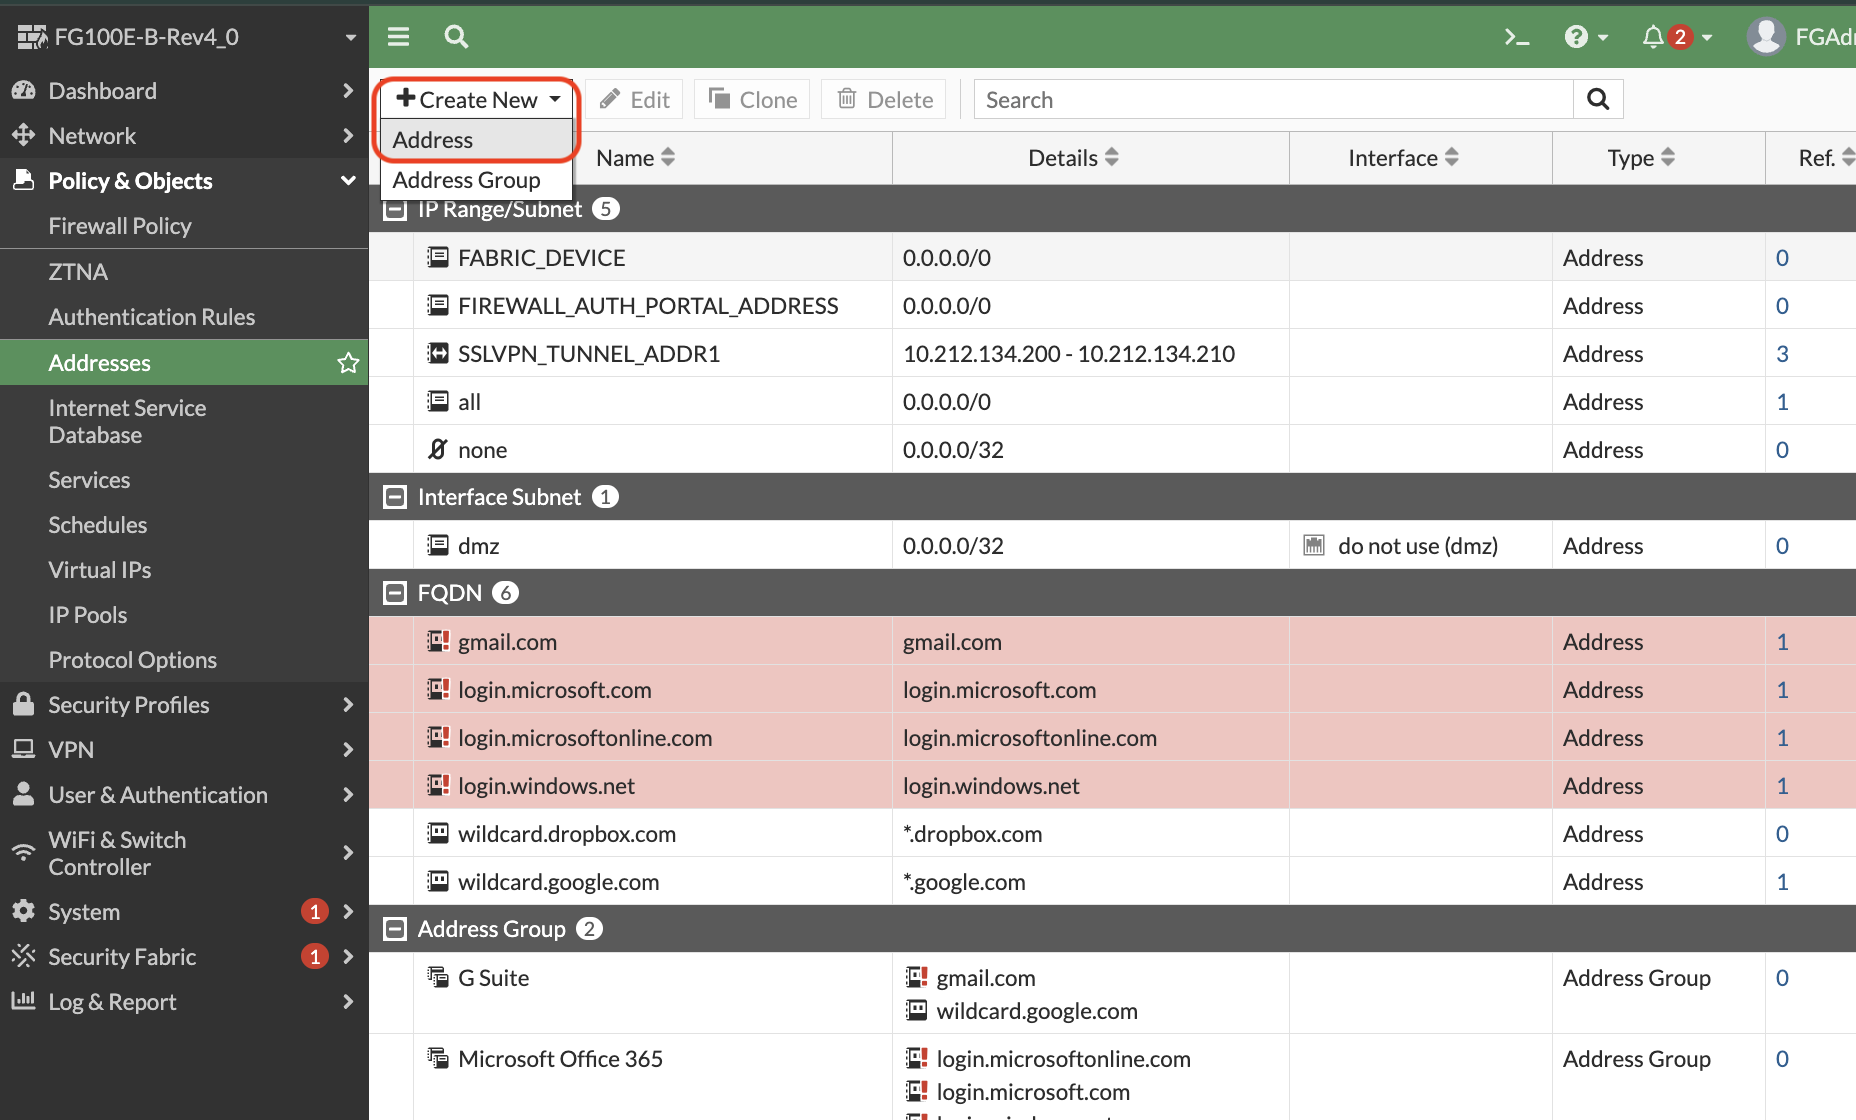
Task: Click the Clone button
Action: [753, 99]
